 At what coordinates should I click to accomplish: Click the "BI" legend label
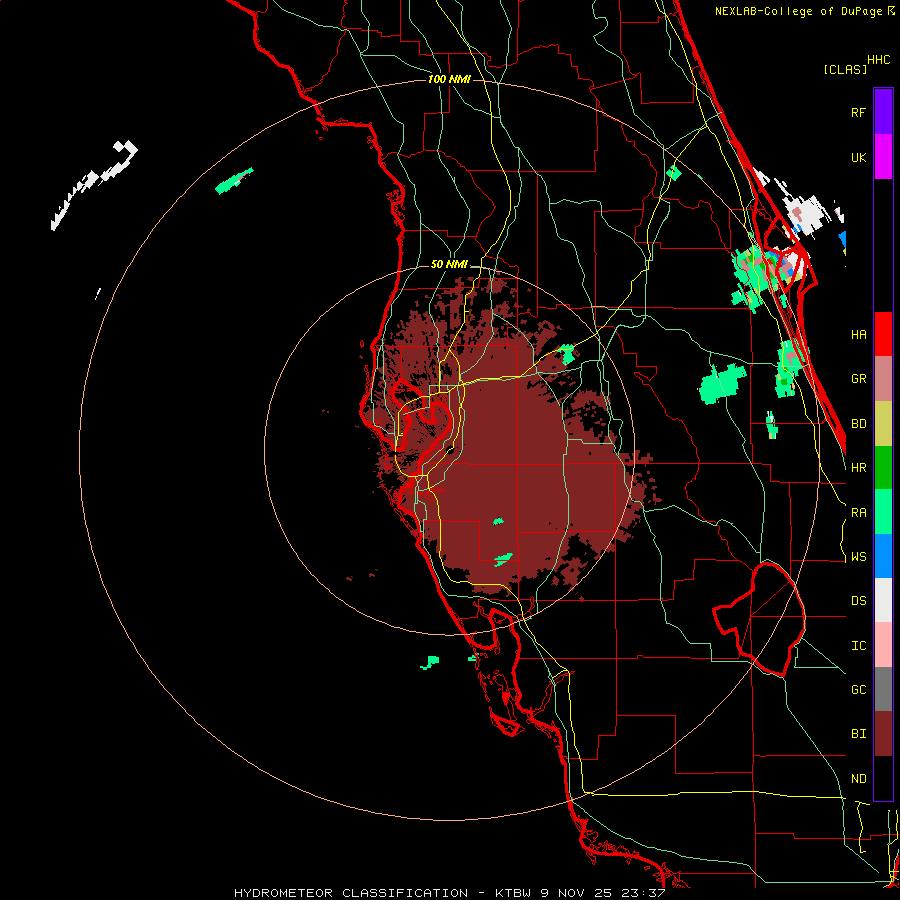point(859,734)
